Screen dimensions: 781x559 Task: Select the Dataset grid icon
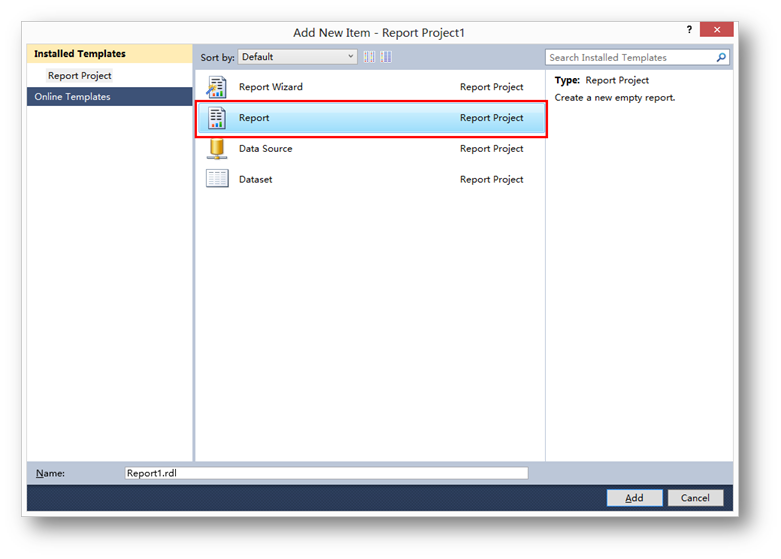tap(217, 178)
